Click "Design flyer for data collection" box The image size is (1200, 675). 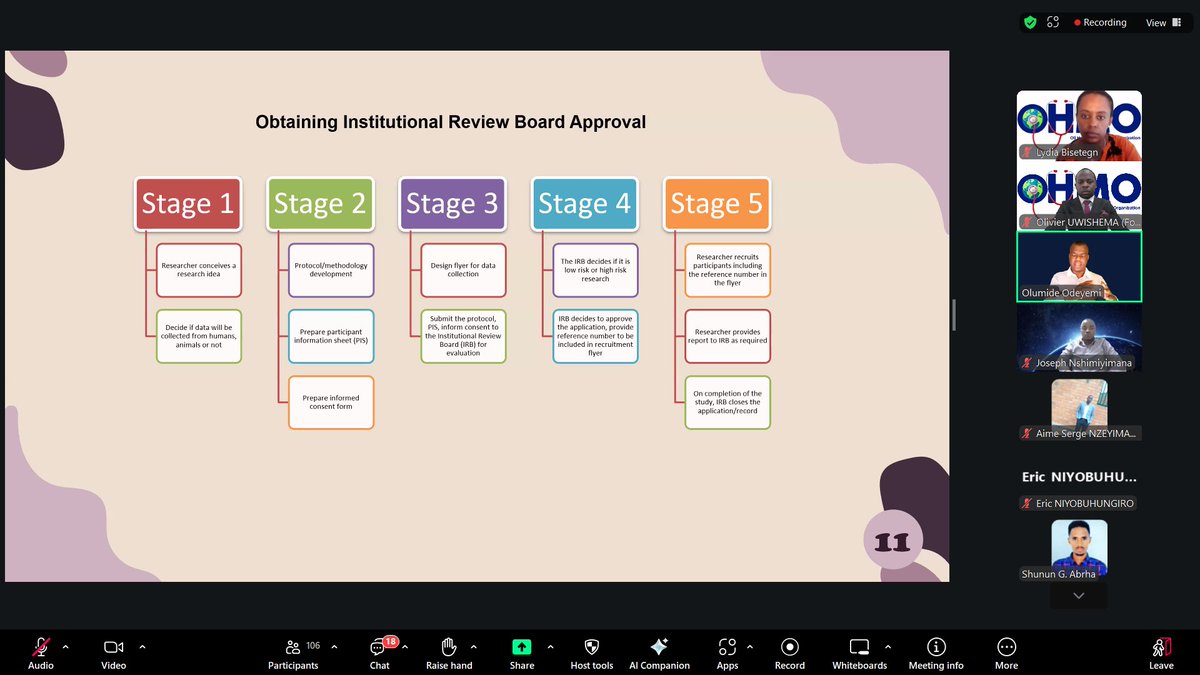tap(463, 270)
